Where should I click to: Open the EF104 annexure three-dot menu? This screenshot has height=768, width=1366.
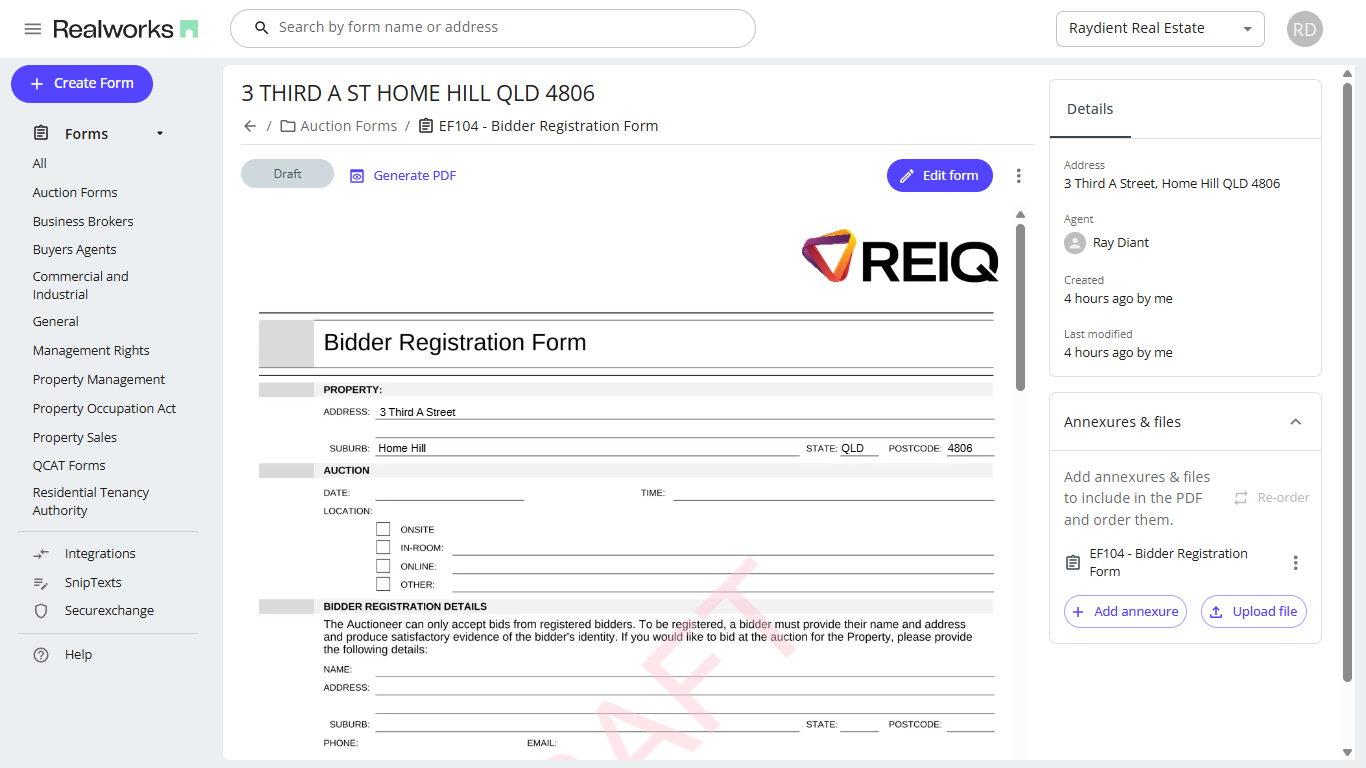coord(1296,563)
